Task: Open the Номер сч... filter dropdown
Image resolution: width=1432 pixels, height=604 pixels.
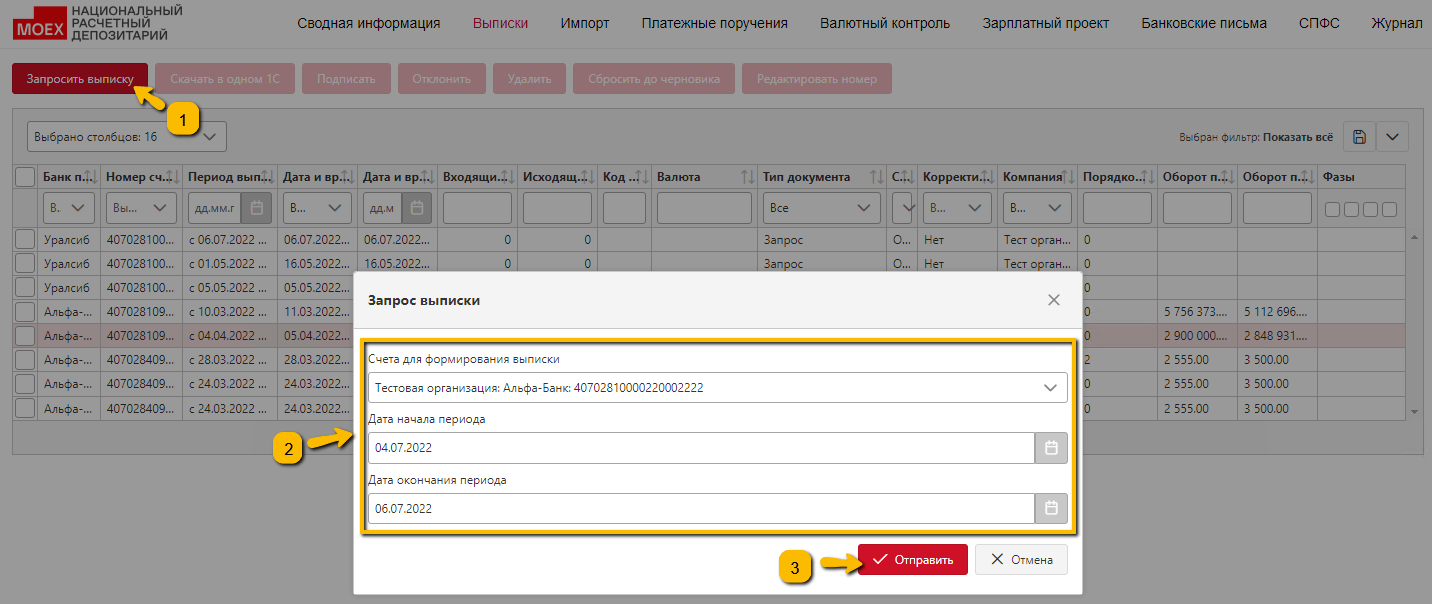Action: click(x=141, y=208)
